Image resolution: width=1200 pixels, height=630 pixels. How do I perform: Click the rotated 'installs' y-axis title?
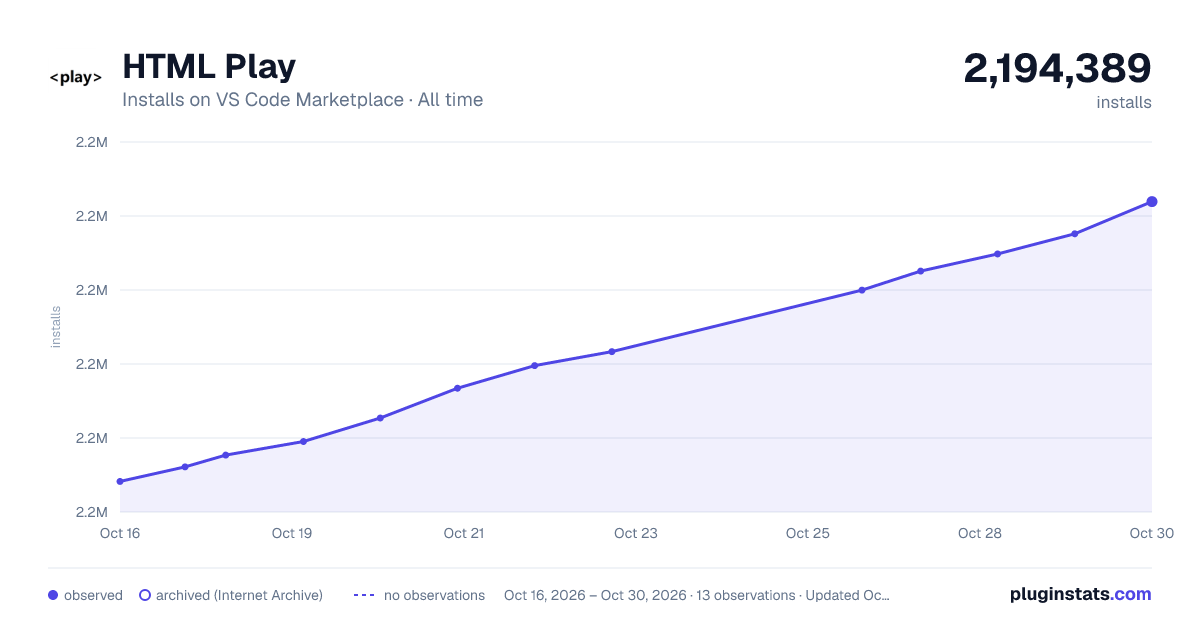(x=56, y=327)
